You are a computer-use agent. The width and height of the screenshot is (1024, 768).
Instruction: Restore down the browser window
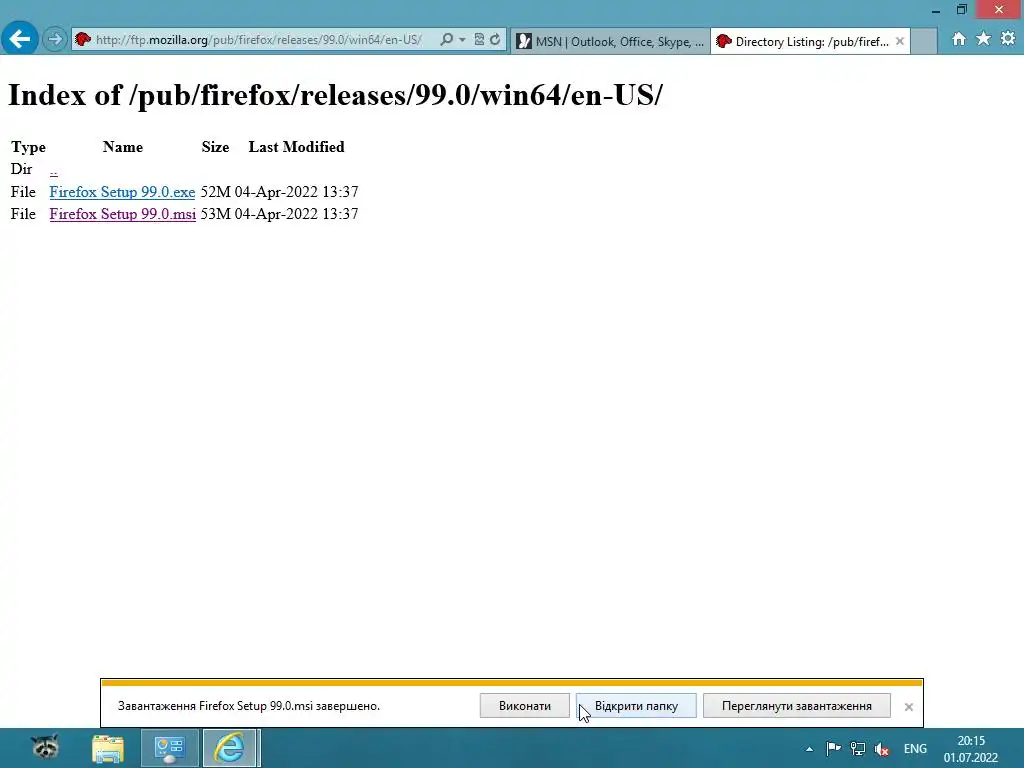(x=961, y=10)
